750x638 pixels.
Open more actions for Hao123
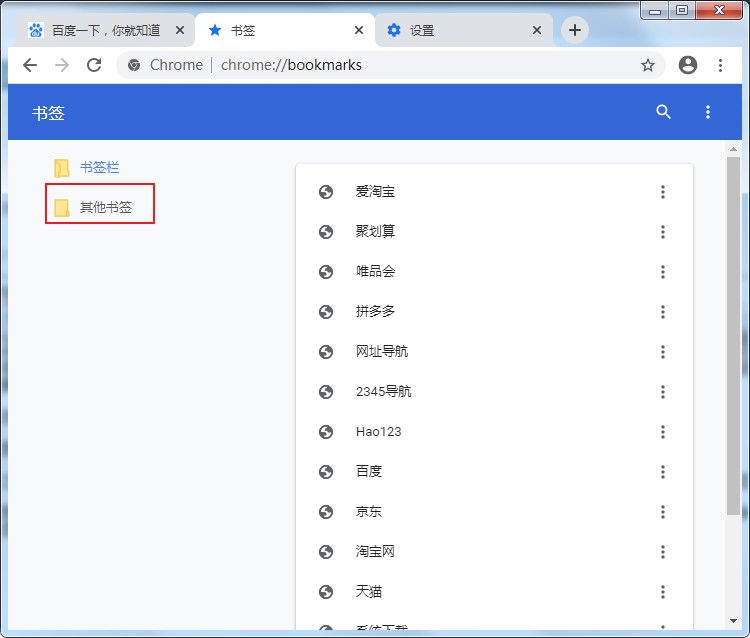tap(663, 432)
